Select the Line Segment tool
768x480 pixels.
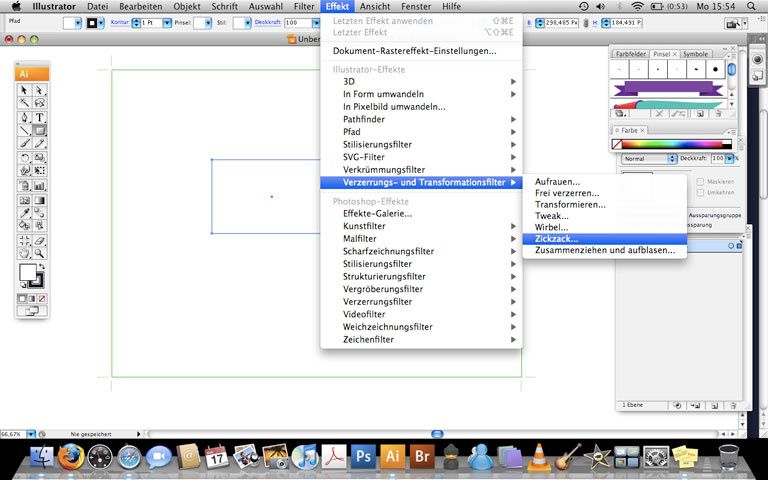click(24, 130)
